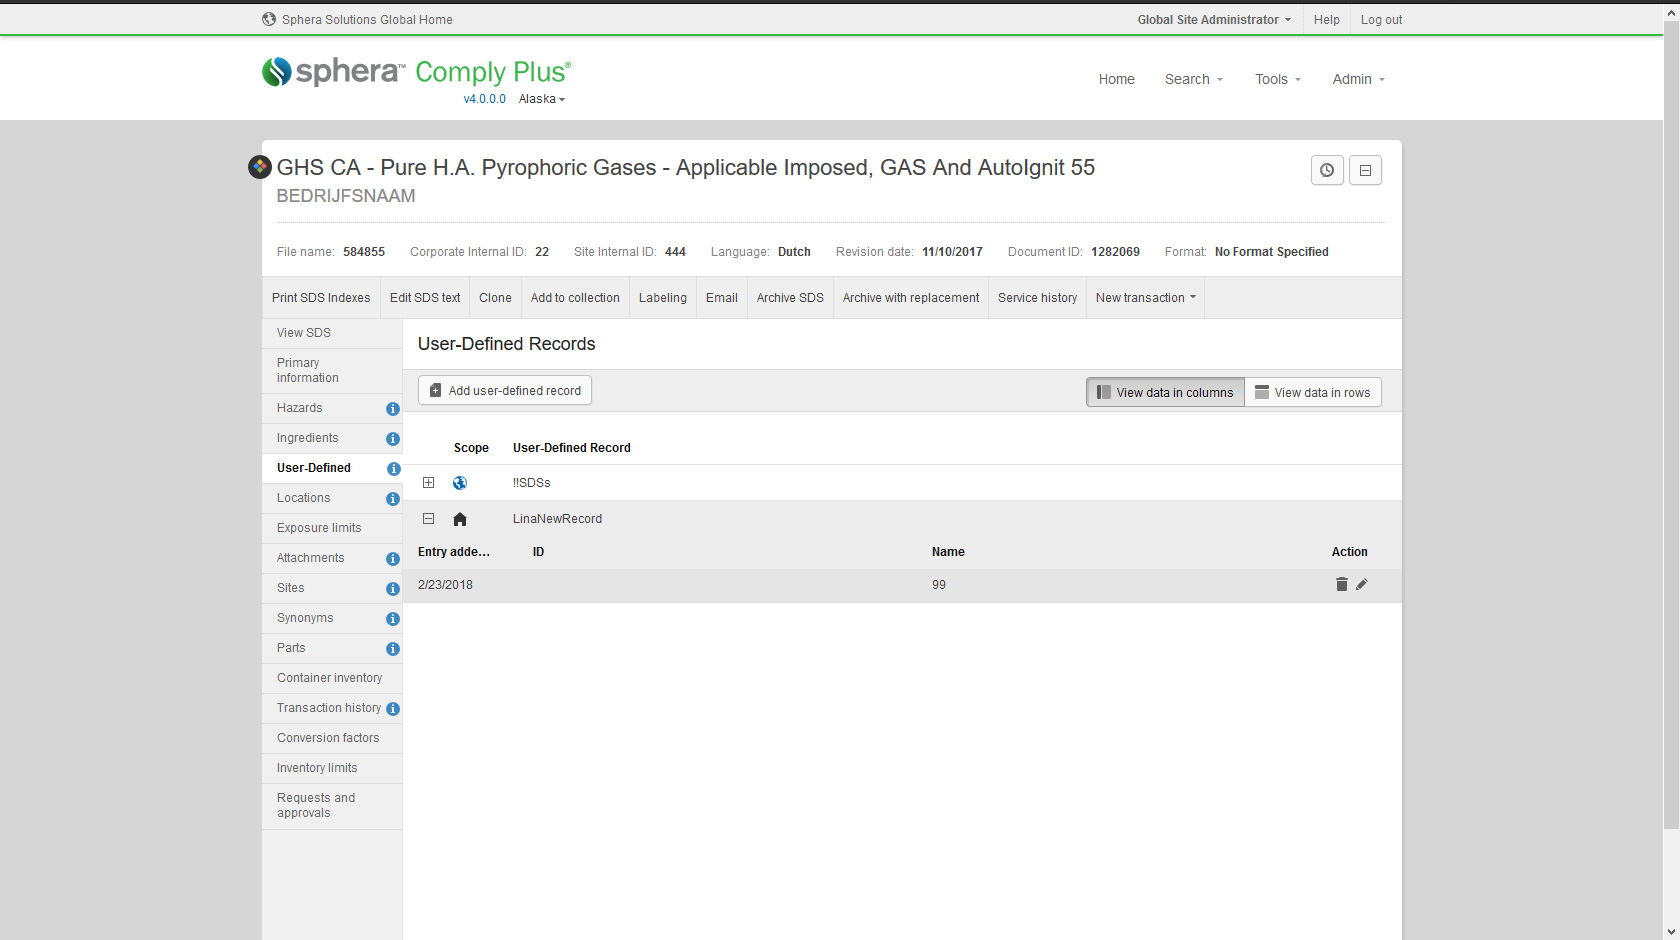Click the info icon next to Transaction history
Screen dimensions: 1680x940
point(393,709)
